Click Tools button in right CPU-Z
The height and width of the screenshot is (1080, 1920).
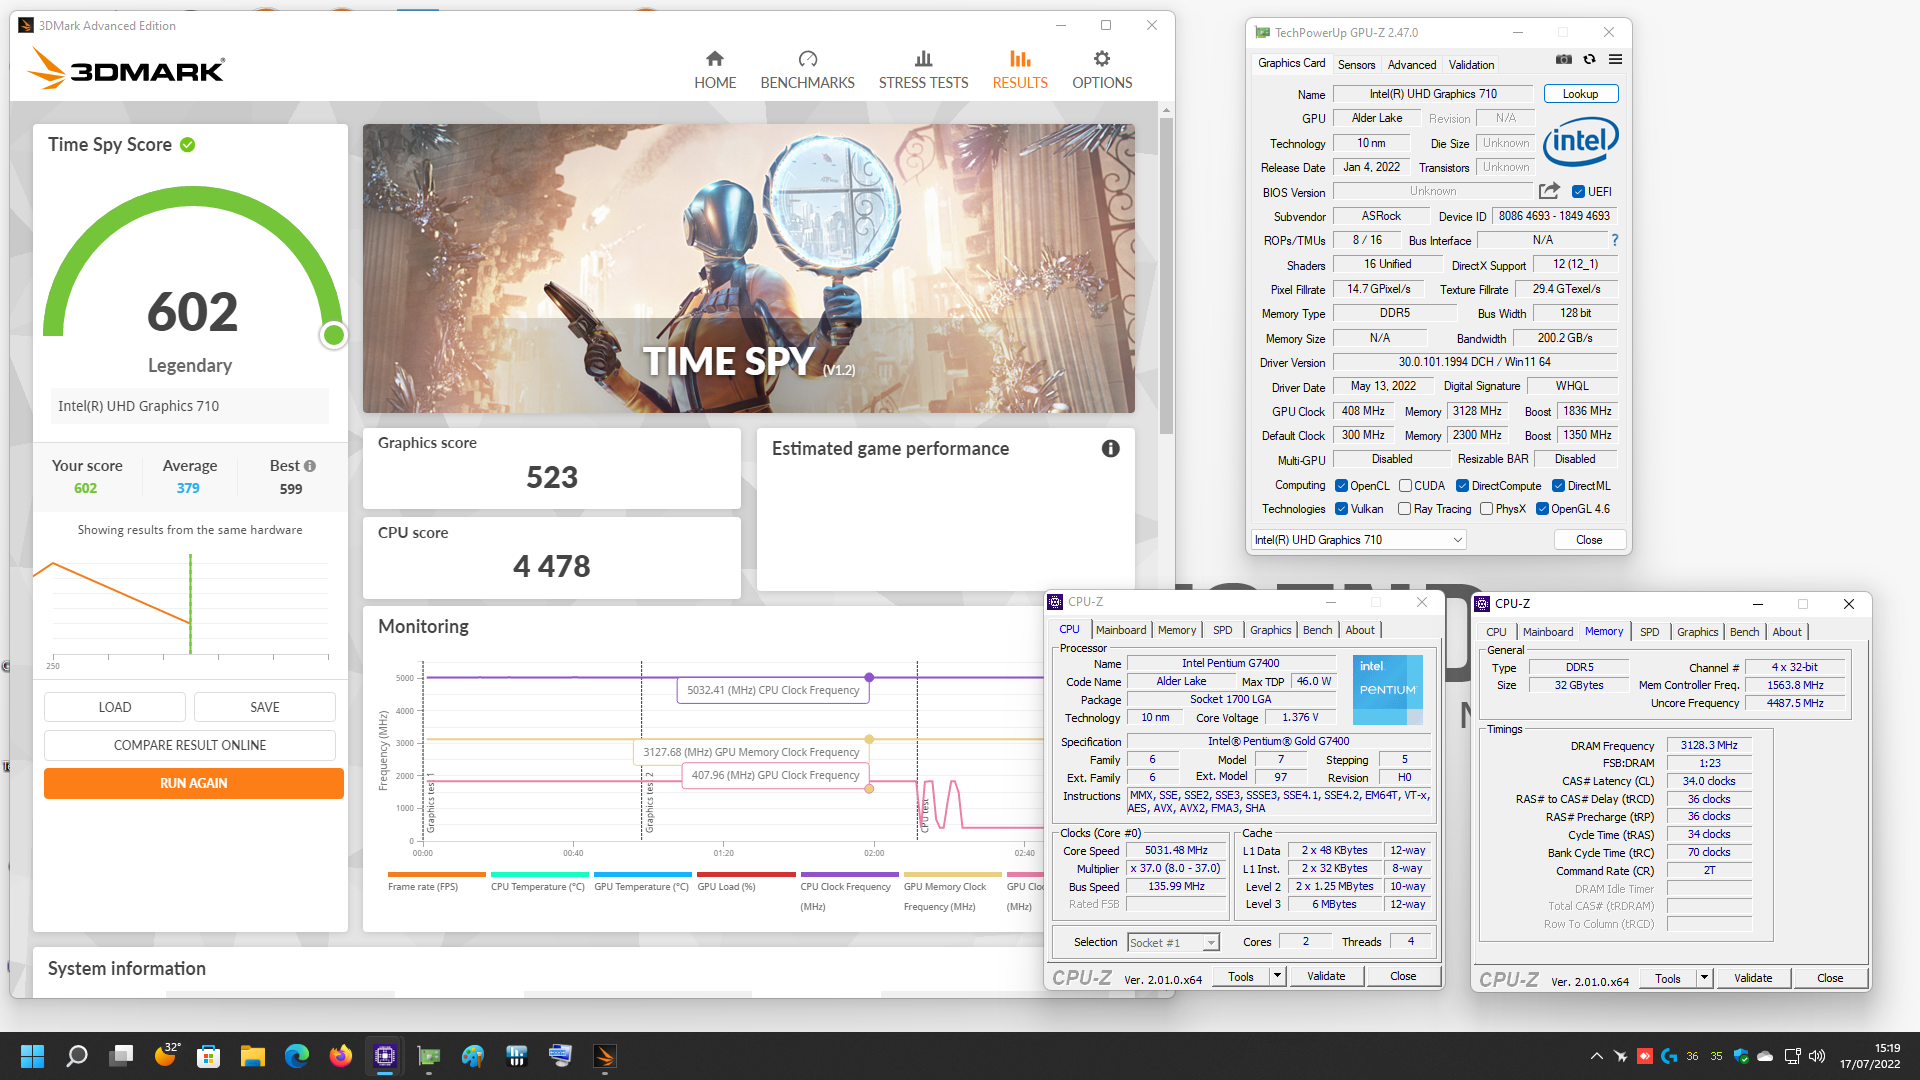[x=1667, y=979]
